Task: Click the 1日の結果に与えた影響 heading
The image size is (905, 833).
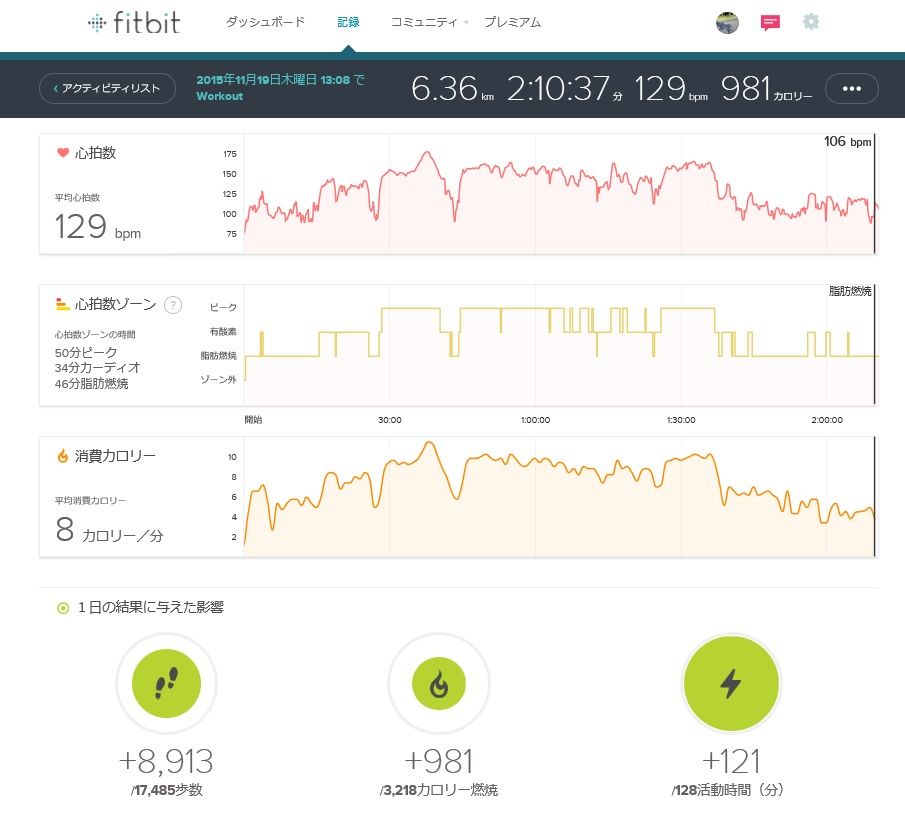Action: tap(151, 607)
